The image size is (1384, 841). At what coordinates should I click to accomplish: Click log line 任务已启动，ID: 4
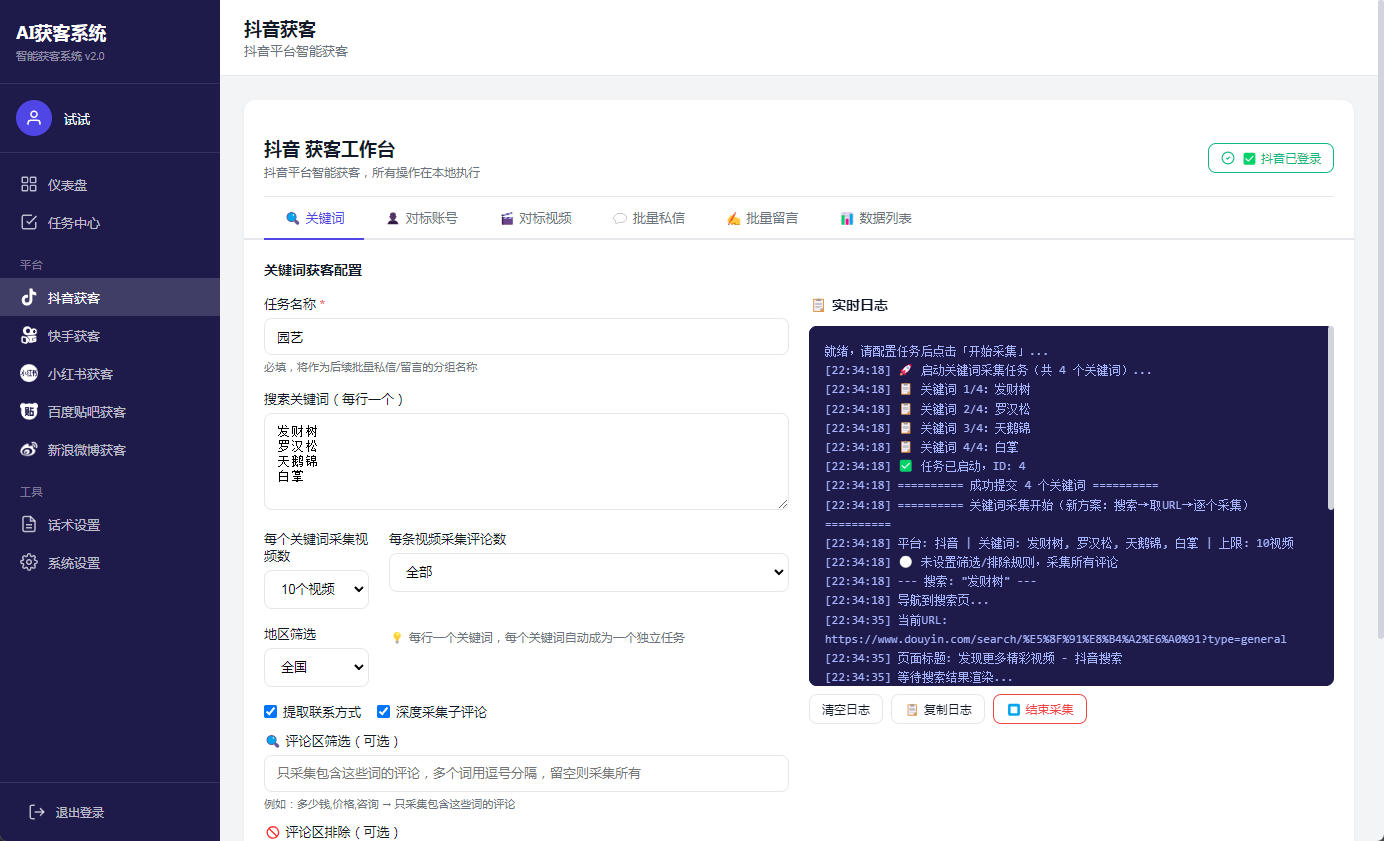(x=925, y=466)
